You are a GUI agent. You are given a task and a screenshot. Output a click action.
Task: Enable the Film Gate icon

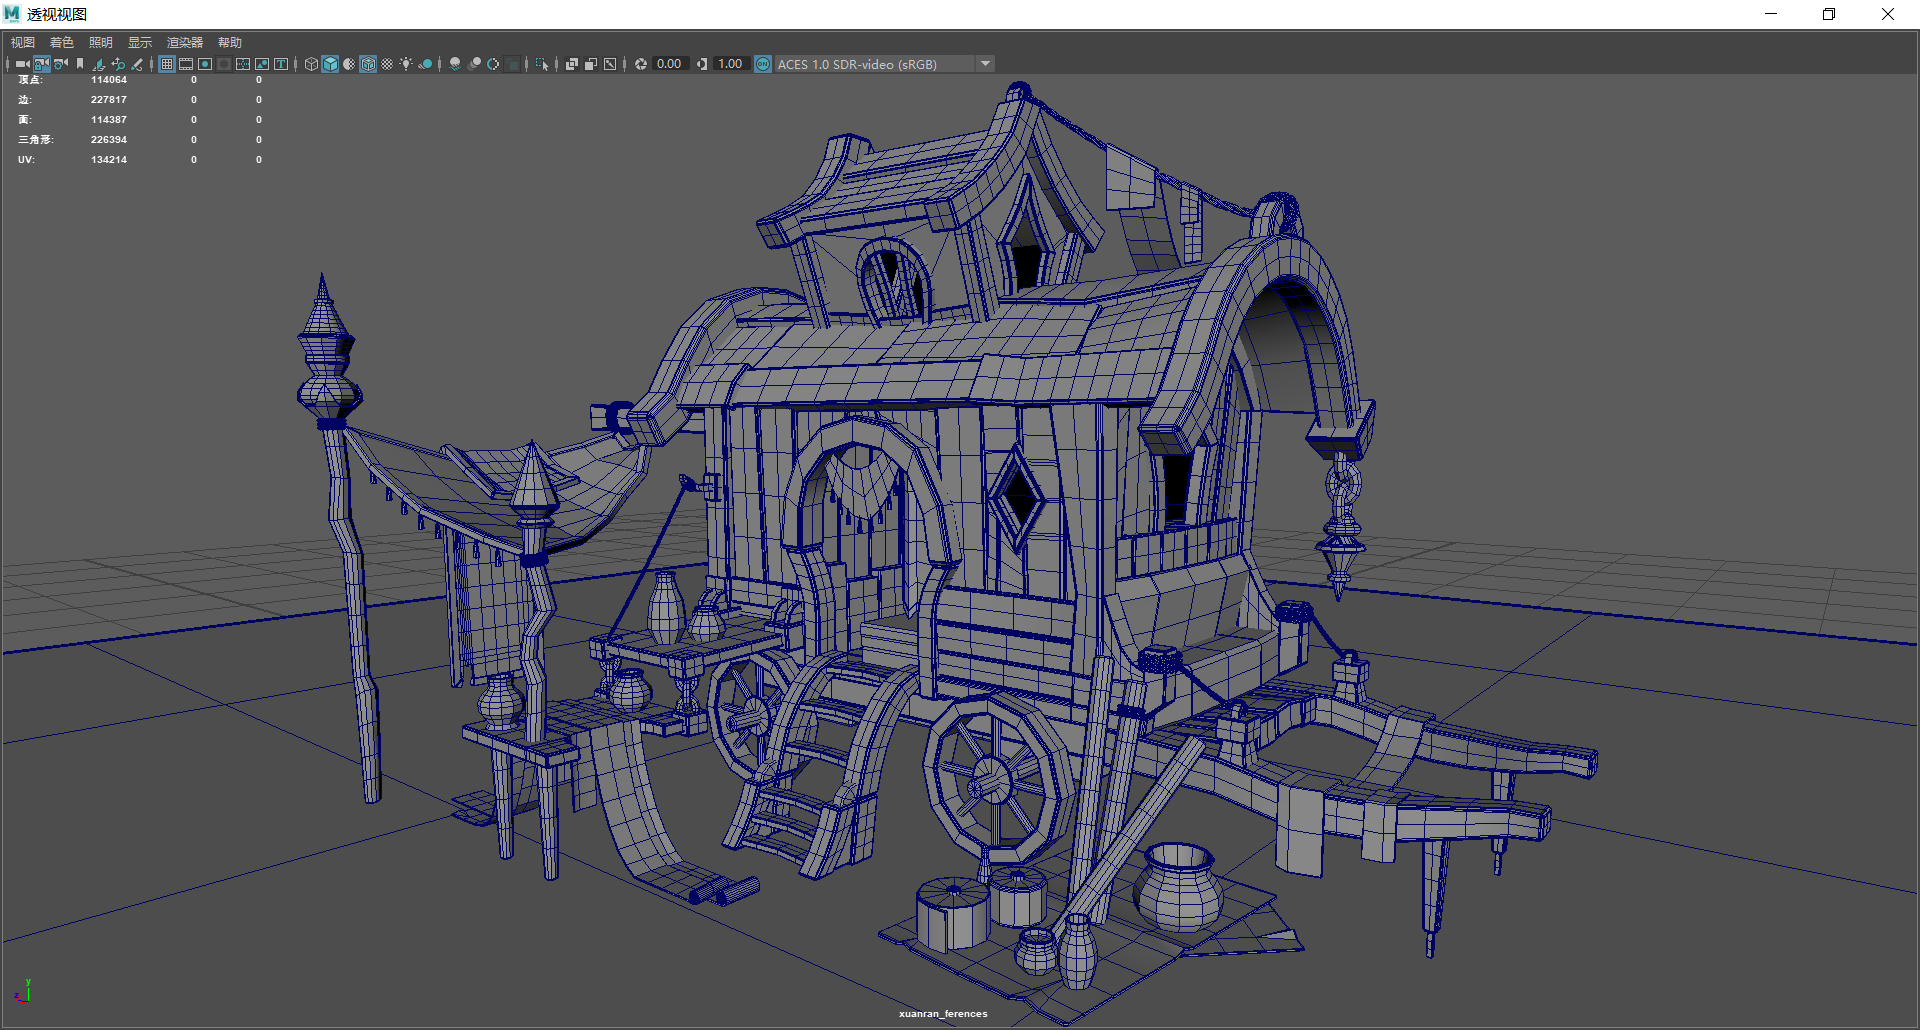(x=186, y=64)
